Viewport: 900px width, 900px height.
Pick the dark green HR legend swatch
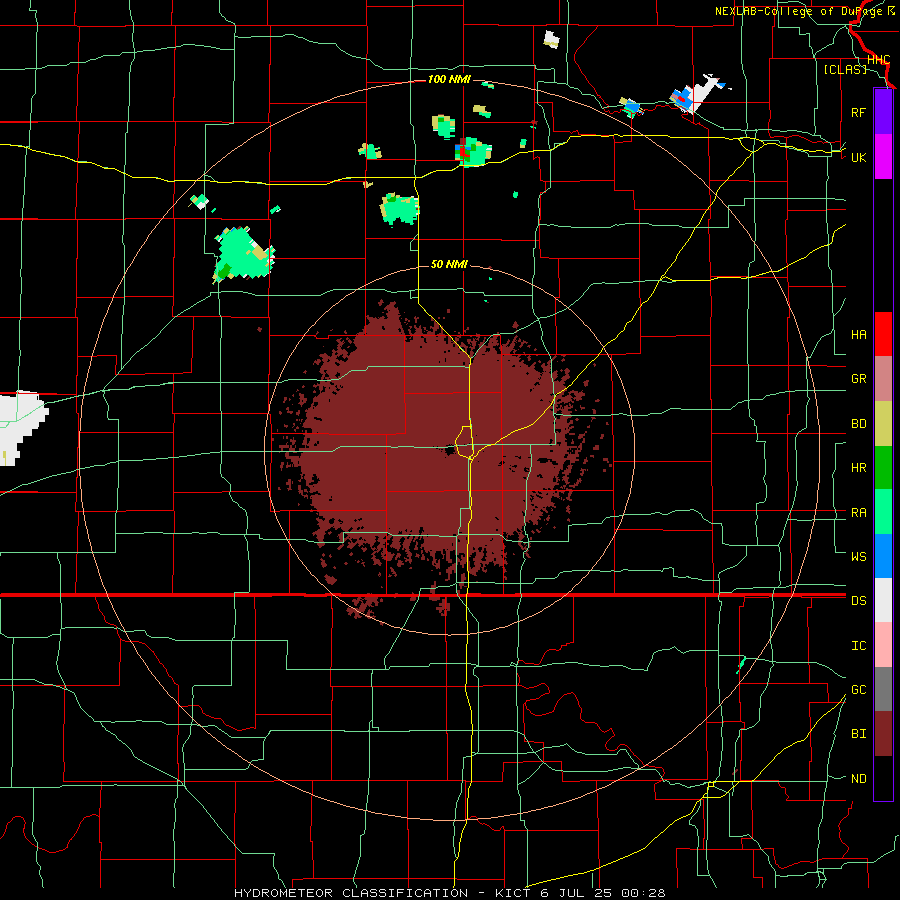(883, 467)
